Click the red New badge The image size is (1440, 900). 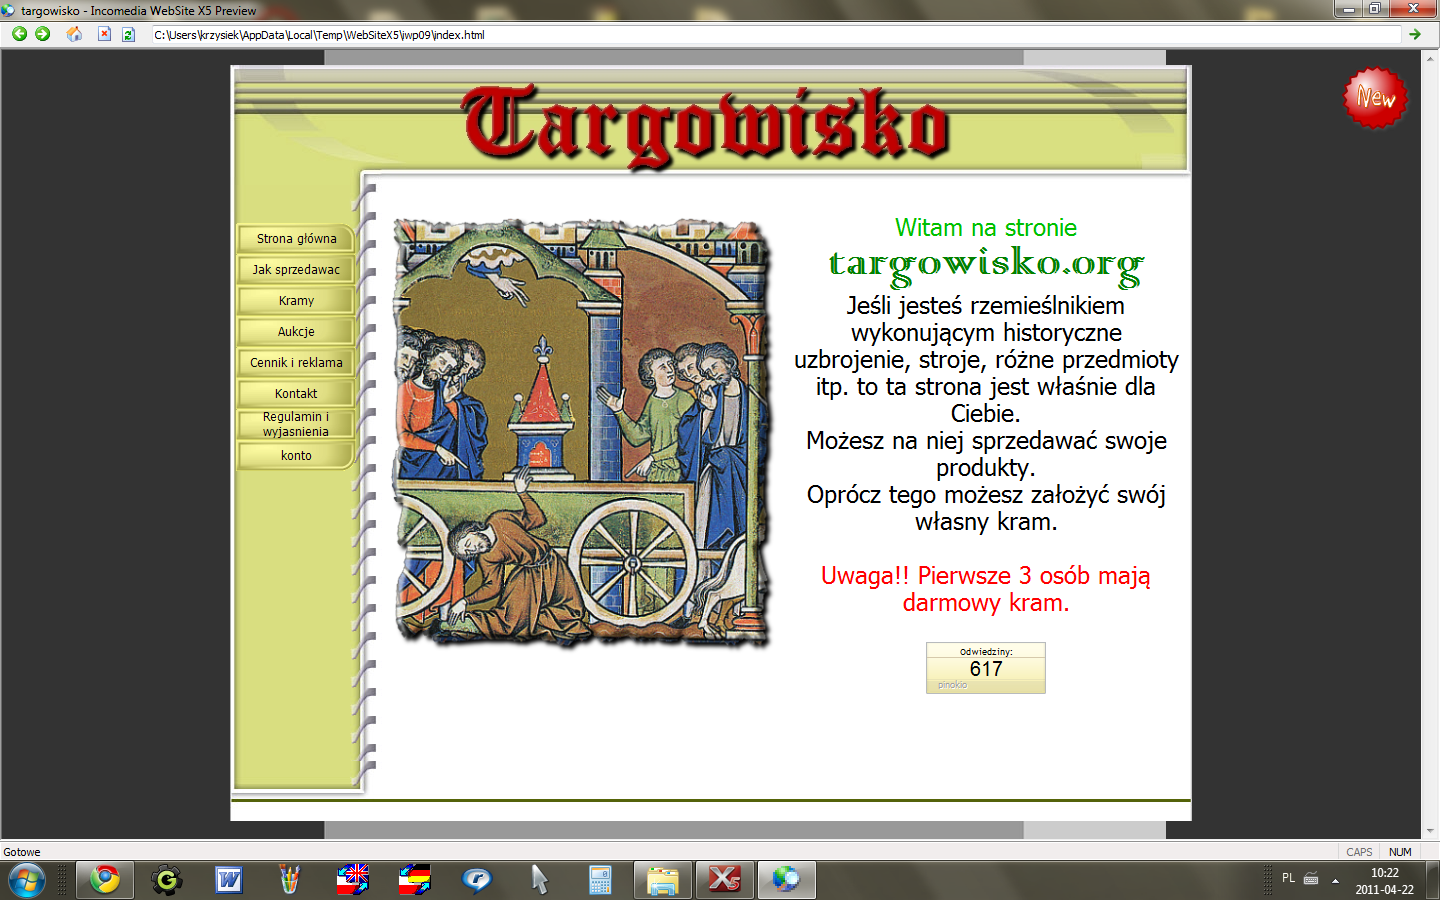click(x=1375, y=98)
